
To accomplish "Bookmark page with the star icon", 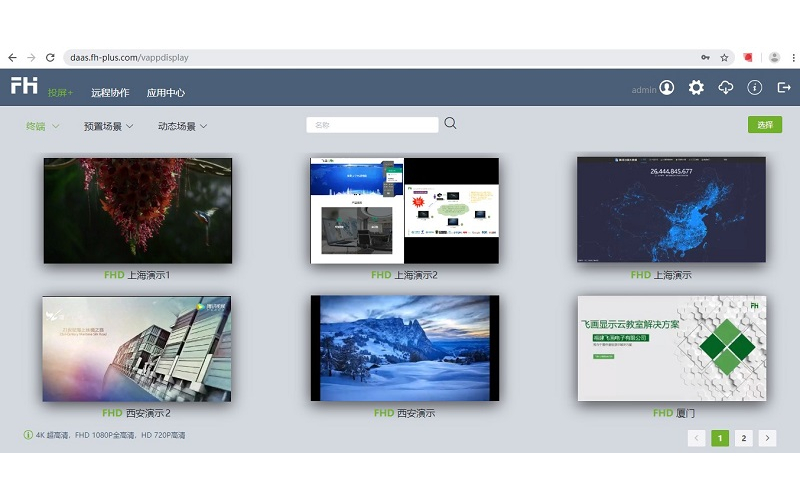I will [724, 58].
